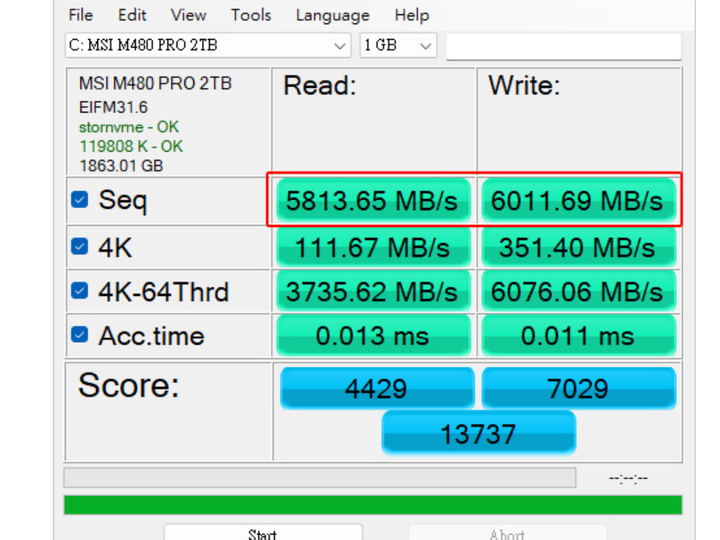Screen dimensions: 720x540
Task: Expand the 1 GB test size dropdown
Action: [425, 45]
